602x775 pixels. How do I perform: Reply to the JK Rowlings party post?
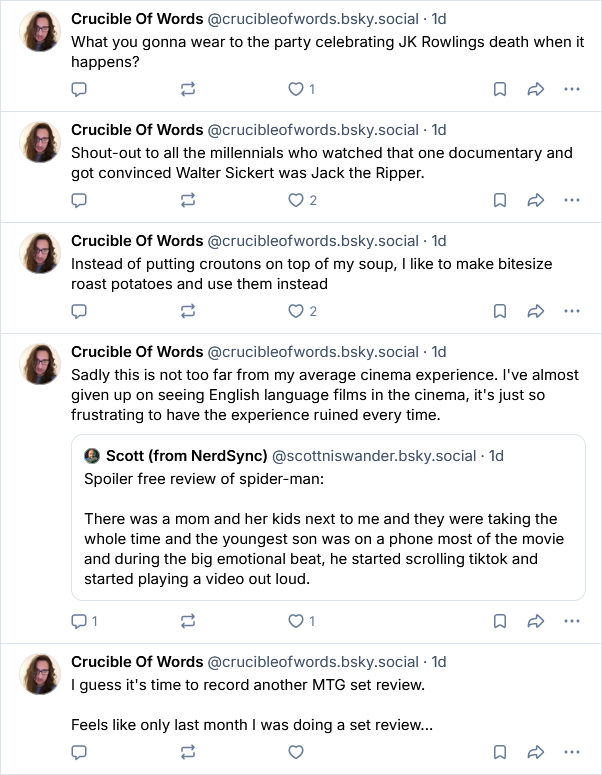[x=79, y=89]
